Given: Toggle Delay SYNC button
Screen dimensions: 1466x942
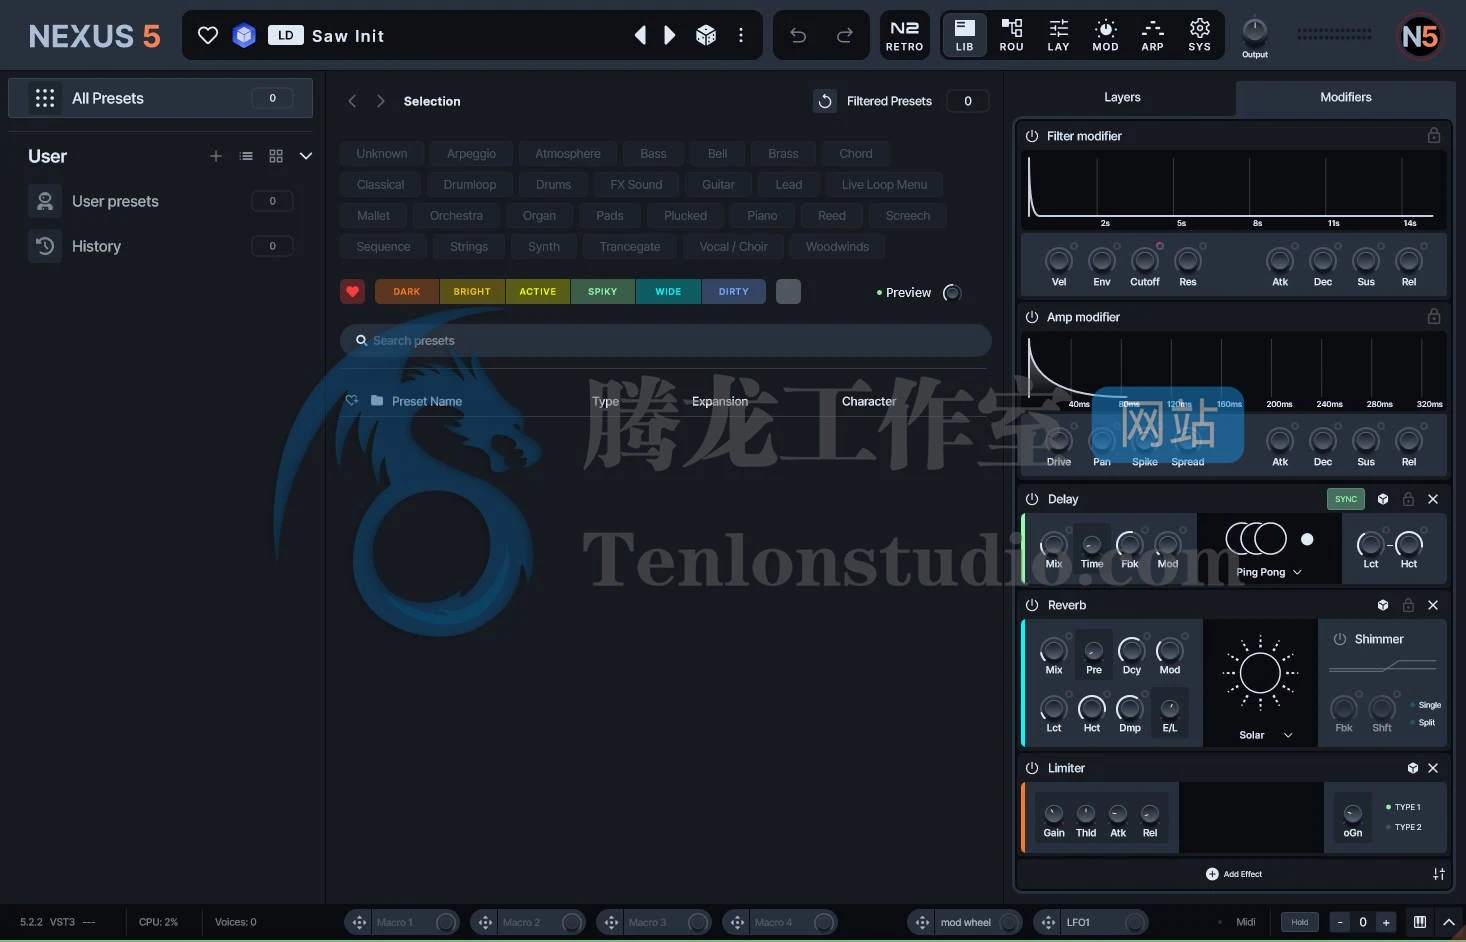Looking at the screenshot, I should click(1346, 499).
